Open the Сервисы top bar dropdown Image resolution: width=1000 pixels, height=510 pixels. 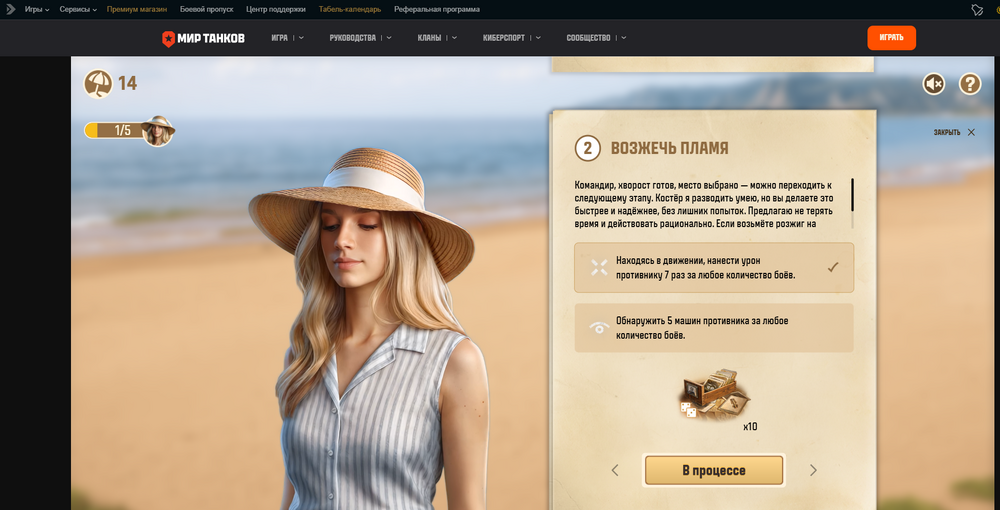[x=78, y=10]
